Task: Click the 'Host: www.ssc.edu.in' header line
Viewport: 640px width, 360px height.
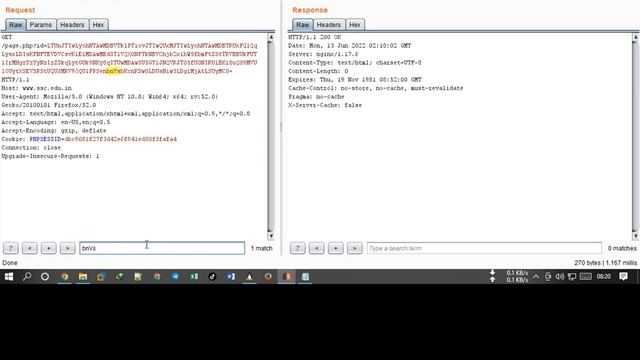Action: [36, 88]
